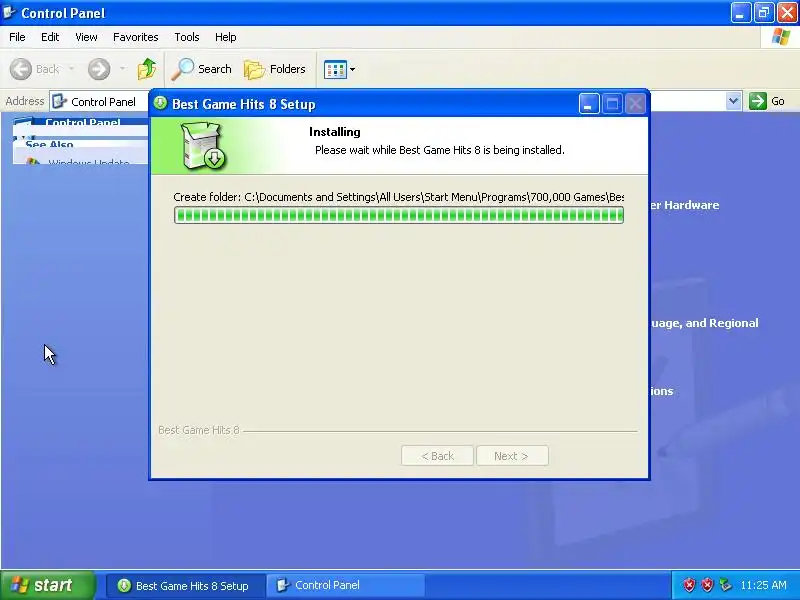Click the Up folder icon in toolbar
Viewport: 800px width, 600px height.
(147, 69)
